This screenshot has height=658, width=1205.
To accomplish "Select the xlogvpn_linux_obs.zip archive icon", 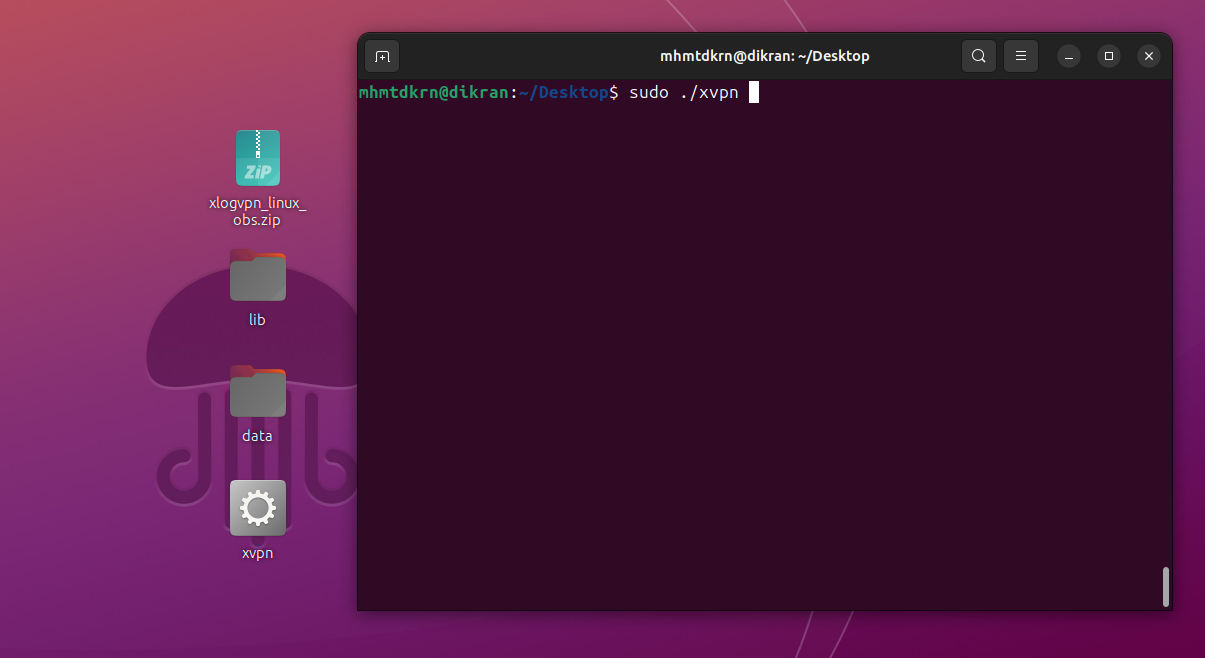I will click(257, 158).
